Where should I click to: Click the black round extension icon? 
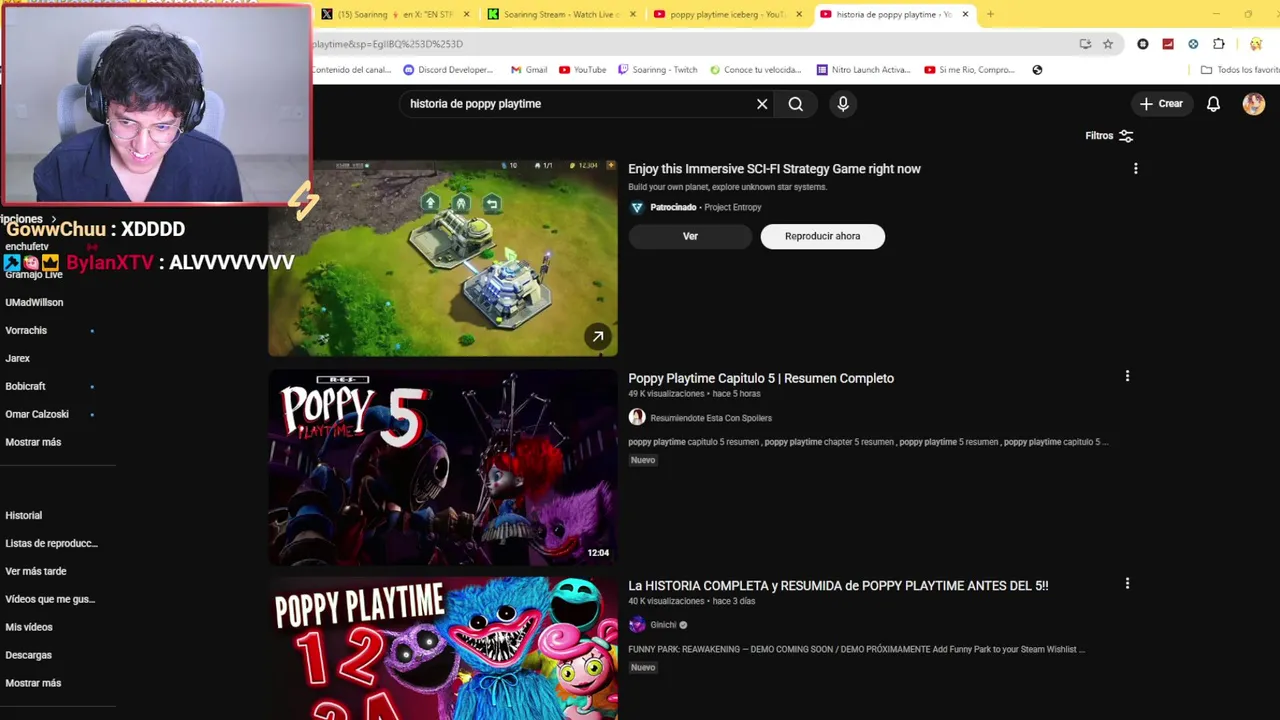pos(1143,44)
